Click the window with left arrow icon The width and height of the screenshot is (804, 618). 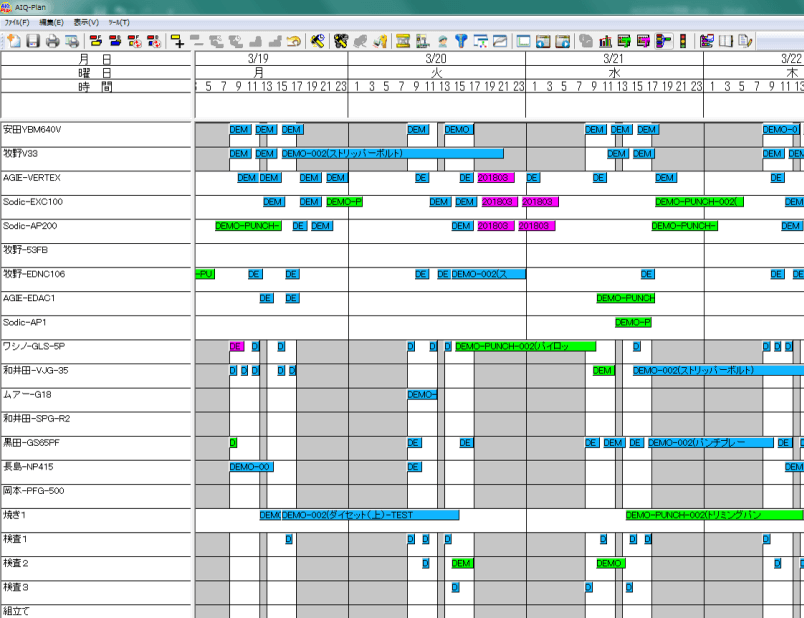pyautogui.click(x=543, y=41)
